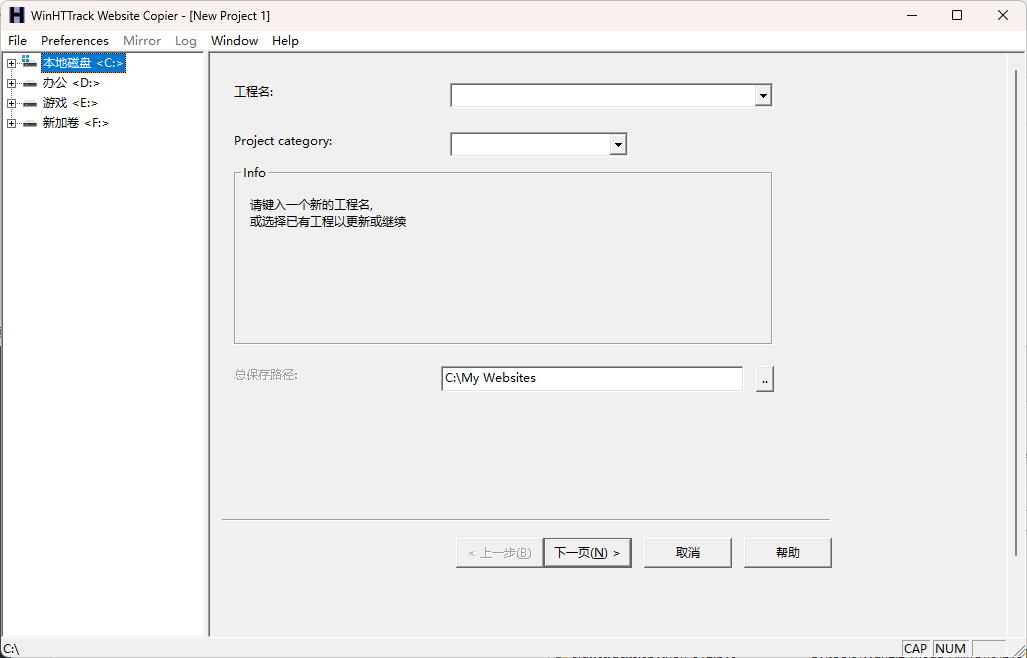
Task: Click the F: drive icon
Action: point(29,123)
